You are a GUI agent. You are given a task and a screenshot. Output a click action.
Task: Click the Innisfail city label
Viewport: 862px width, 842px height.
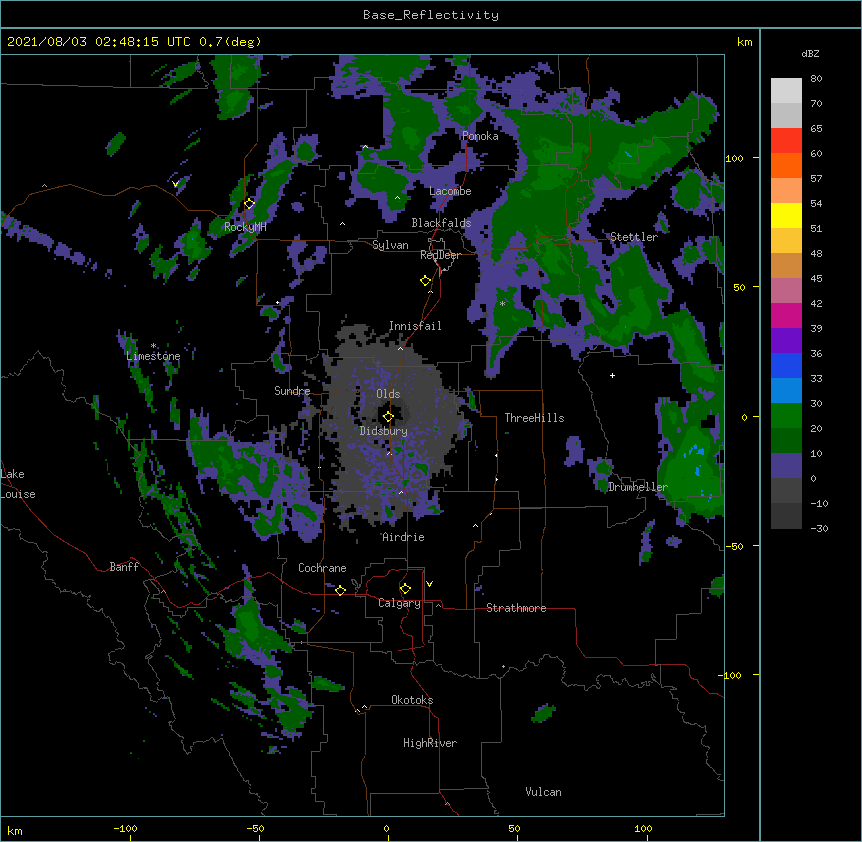[x=415, y=326]
